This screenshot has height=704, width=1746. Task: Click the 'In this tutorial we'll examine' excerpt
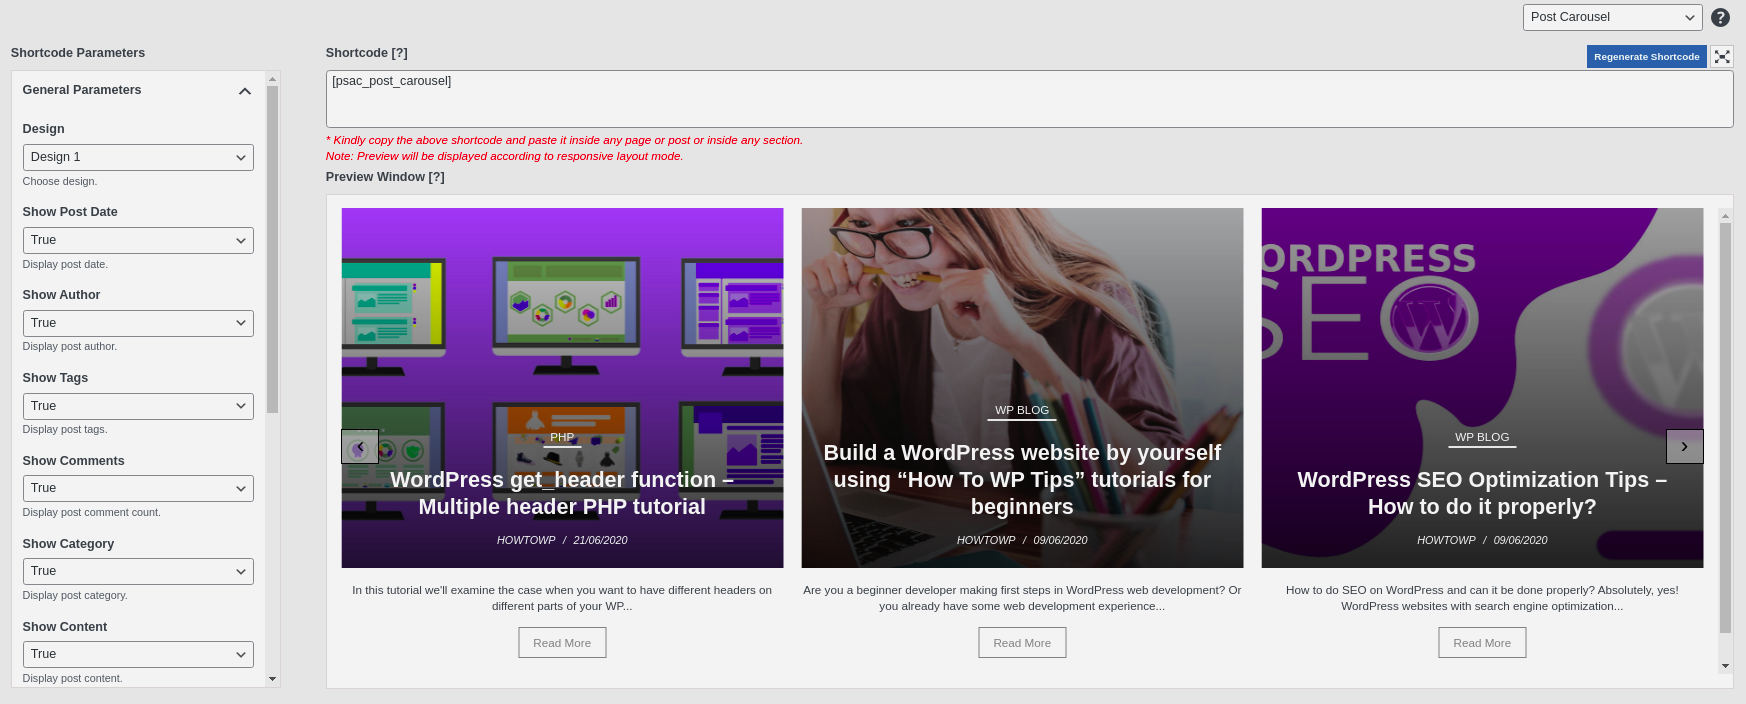pyautogui.click(x=562, y=598)
